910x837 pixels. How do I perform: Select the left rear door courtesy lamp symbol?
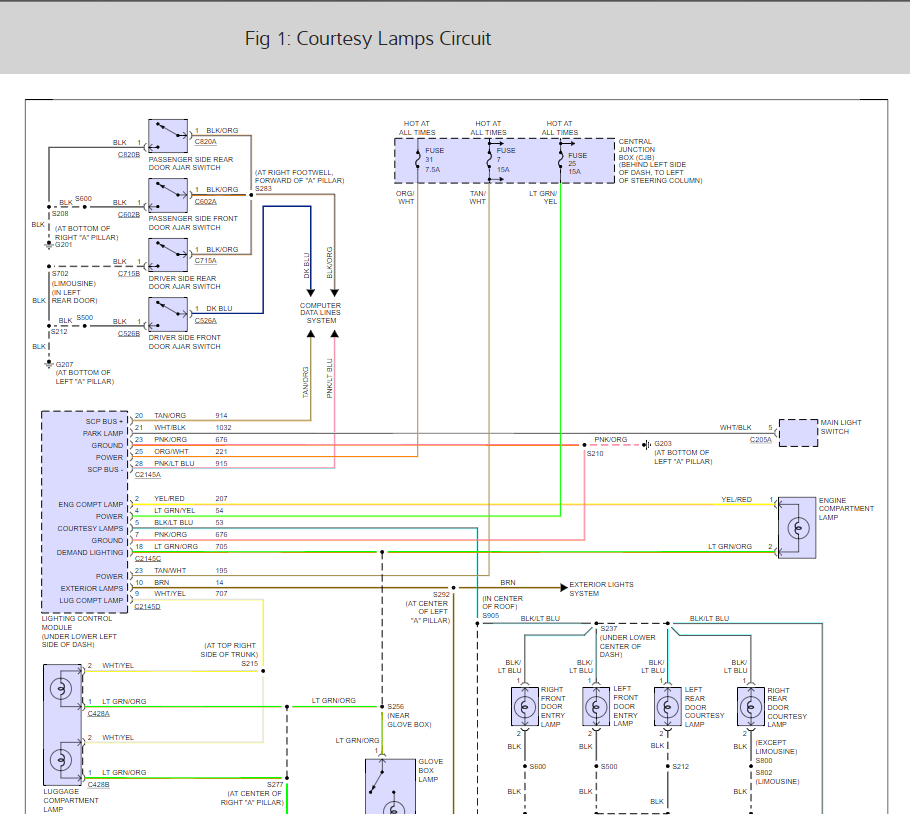pos(667,707)
